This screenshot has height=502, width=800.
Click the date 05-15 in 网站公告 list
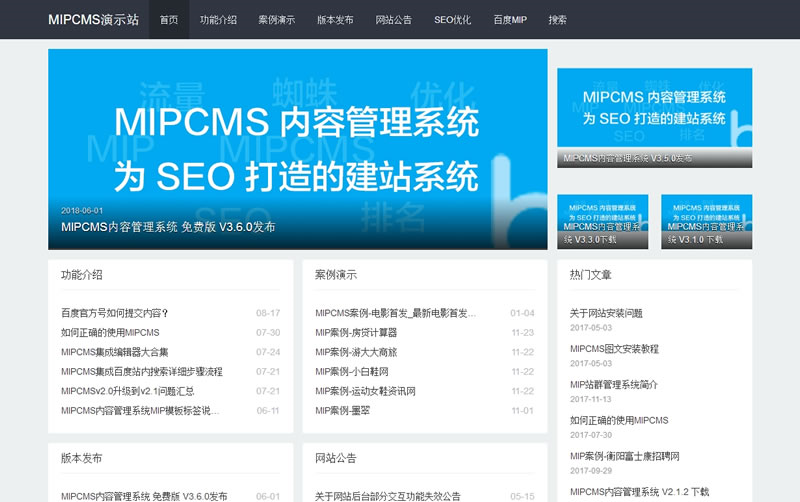(x=522, y=496)
